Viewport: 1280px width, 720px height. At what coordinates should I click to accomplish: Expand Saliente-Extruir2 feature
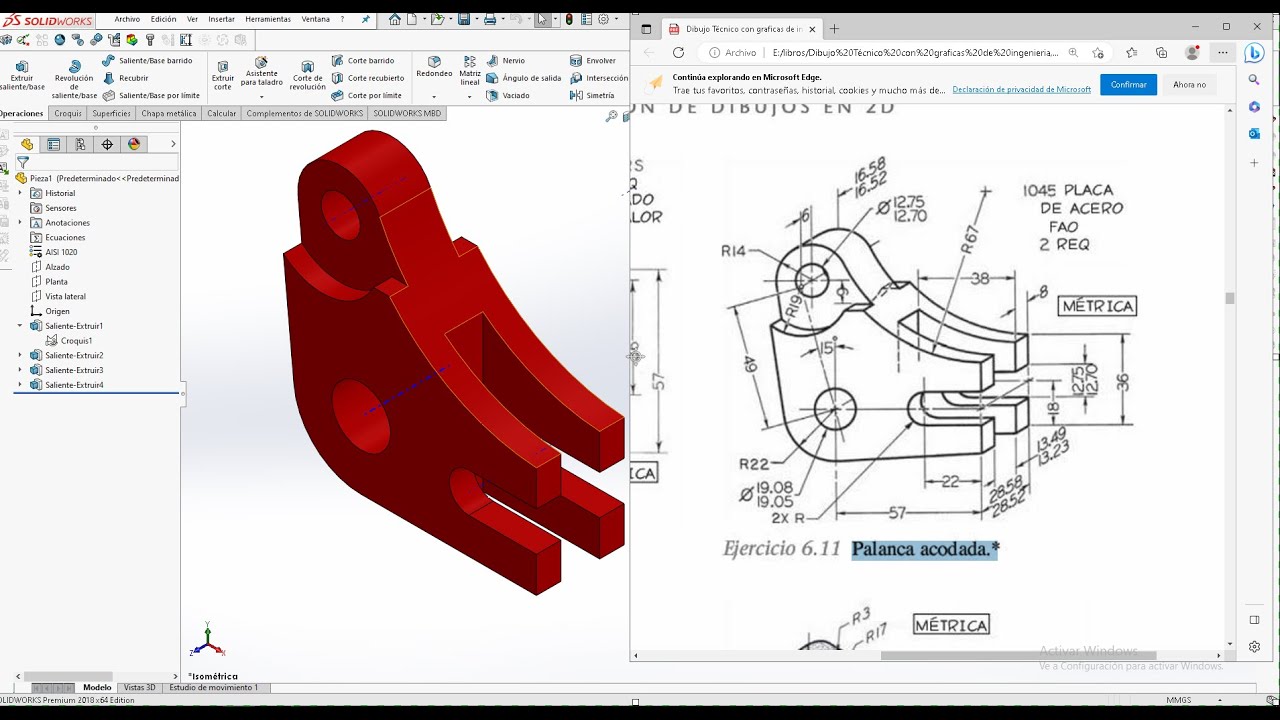20,355
